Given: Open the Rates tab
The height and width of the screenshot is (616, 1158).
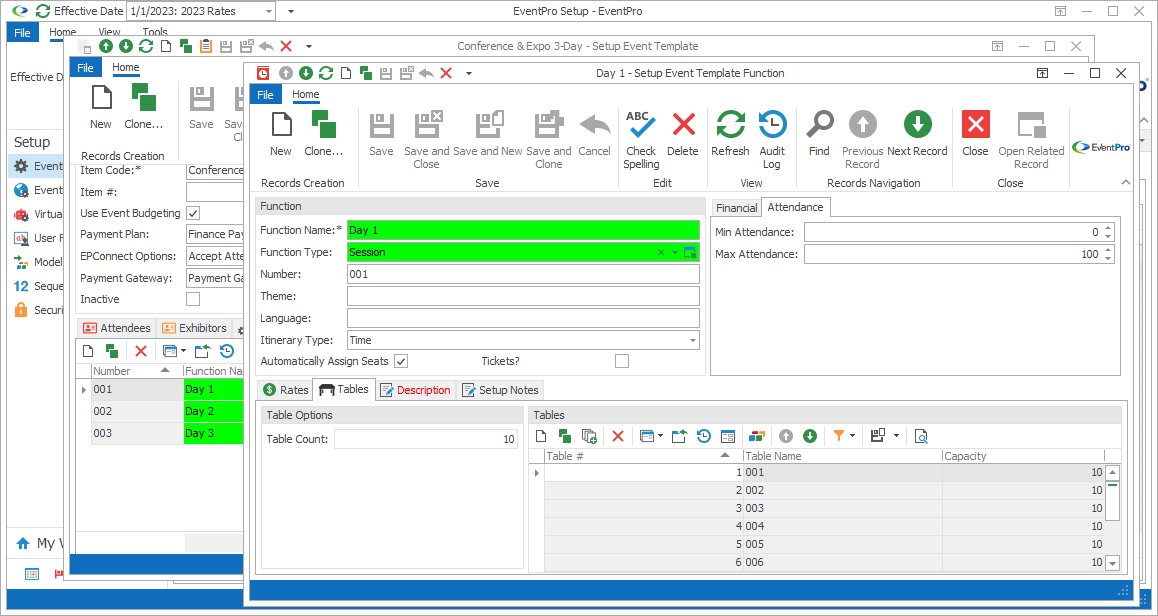Looking at the screenshot, I should point(285,390).
